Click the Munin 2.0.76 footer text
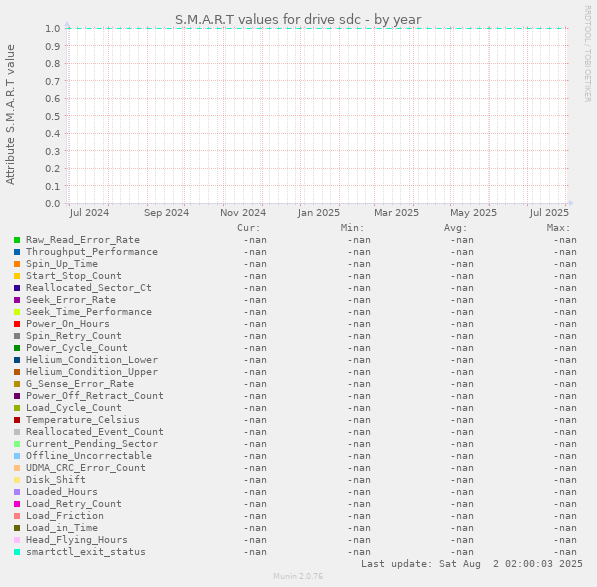 [x=298, y=576]
